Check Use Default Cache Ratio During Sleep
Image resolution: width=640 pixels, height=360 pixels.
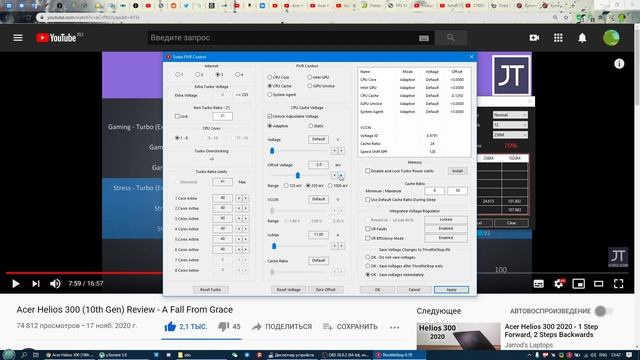[367, 200]
